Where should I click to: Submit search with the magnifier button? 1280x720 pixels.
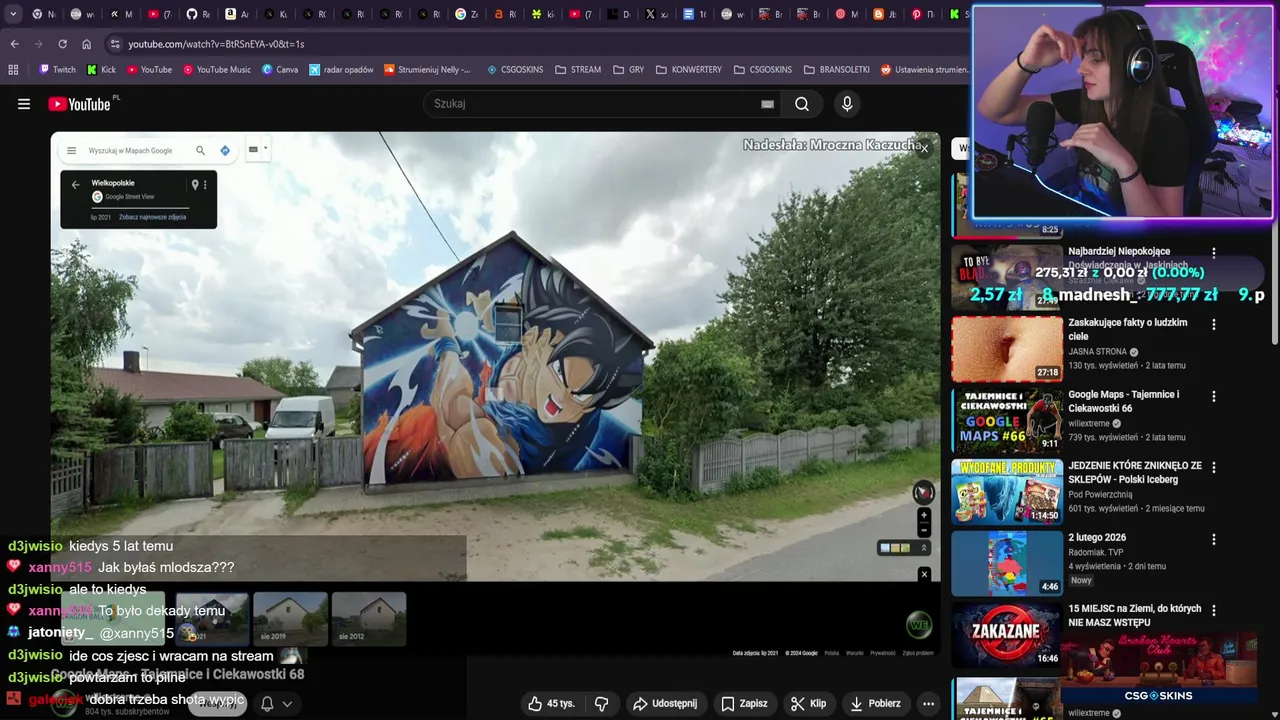(x=802, y=104)
